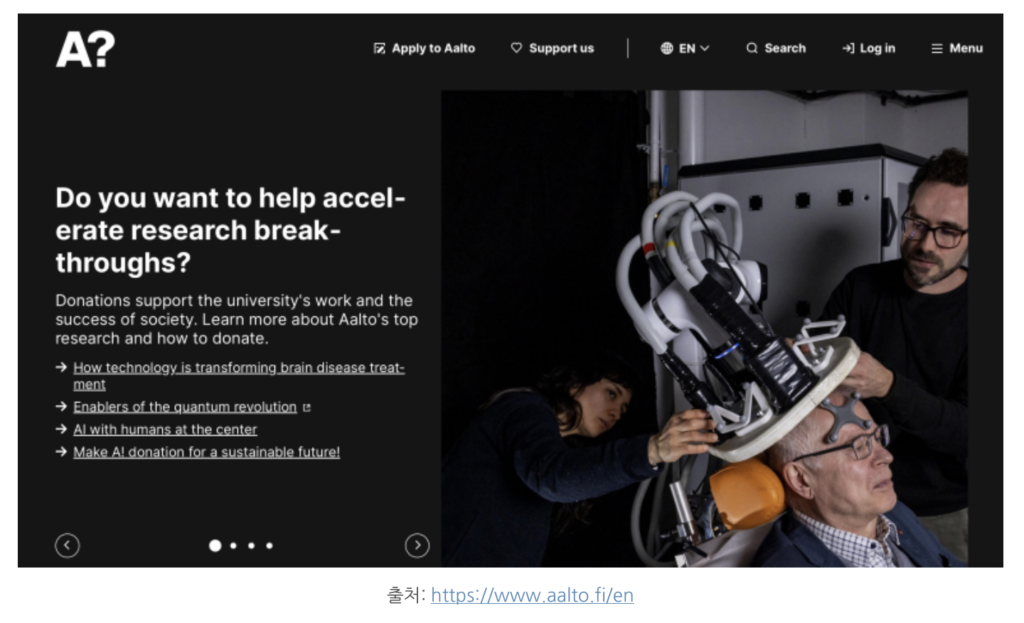The height and width of the screenshot is (623, 1024).
Task: Open Make A! donation for sustainable future link
Action: tap(206, 452)
